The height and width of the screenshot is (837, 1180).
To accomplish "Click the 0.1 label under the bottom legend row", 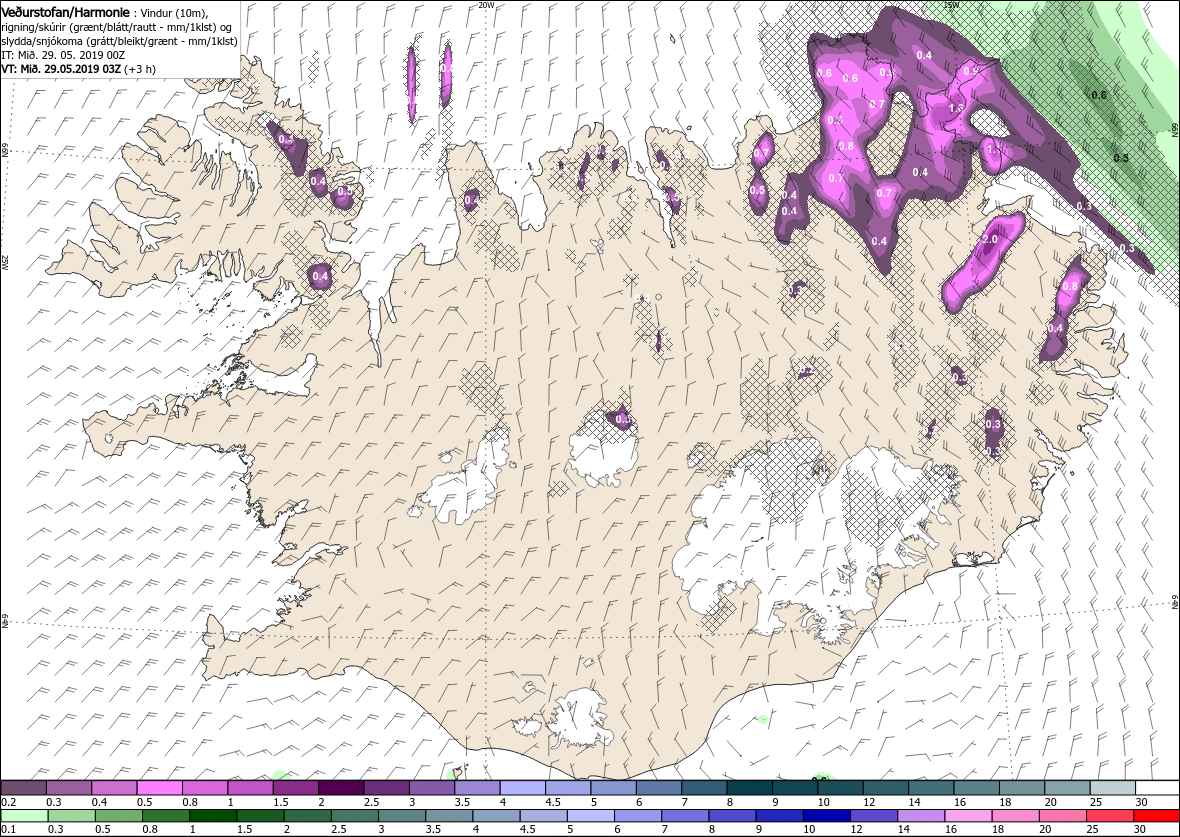I will coord(8,829).
